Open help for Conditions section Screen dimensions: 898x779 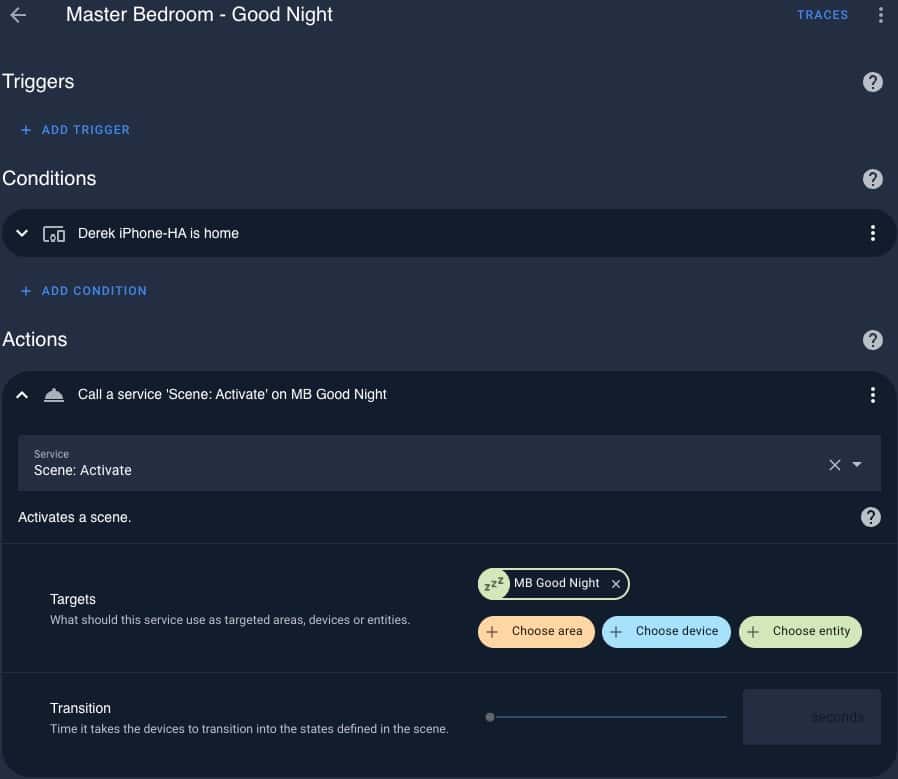tap(872, 179)
